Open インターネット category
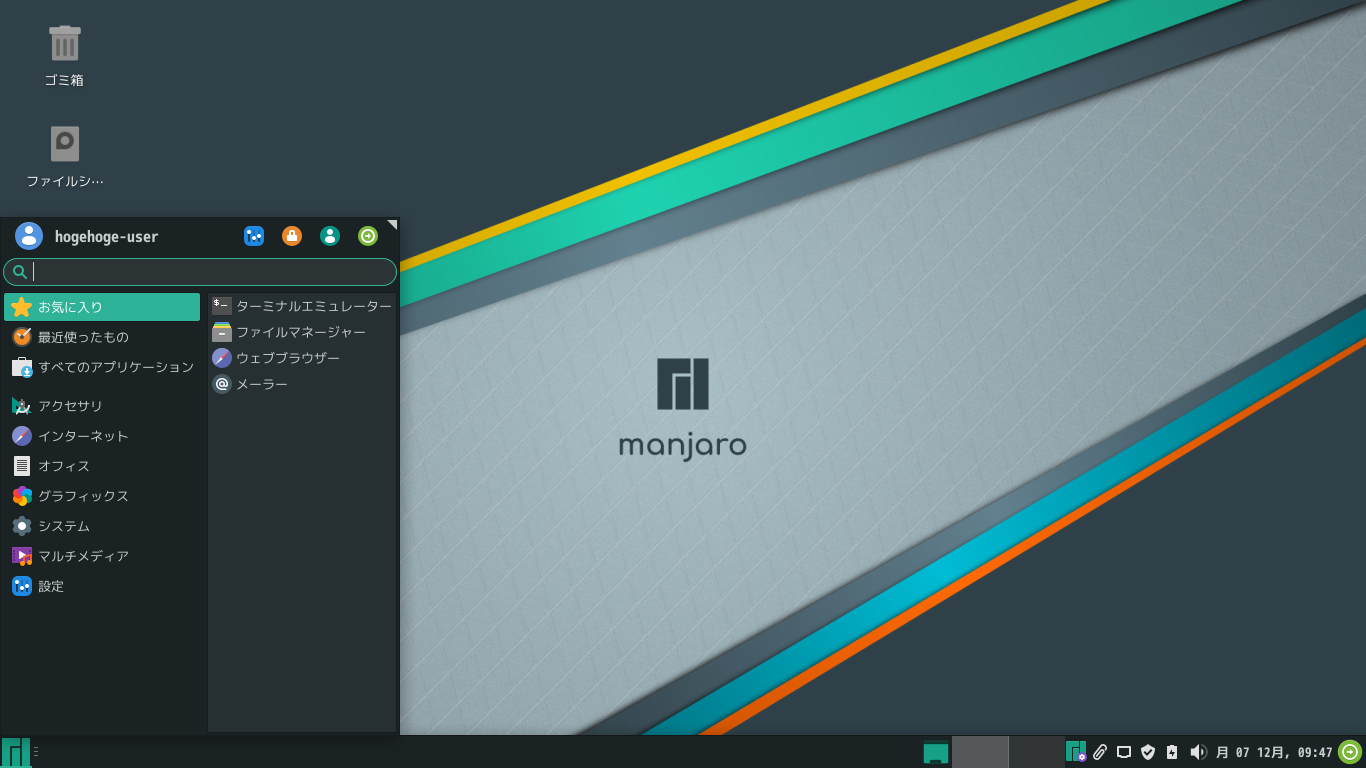Image resolution: width=1366 pixels, height=768 pixels. coord(102,436)
